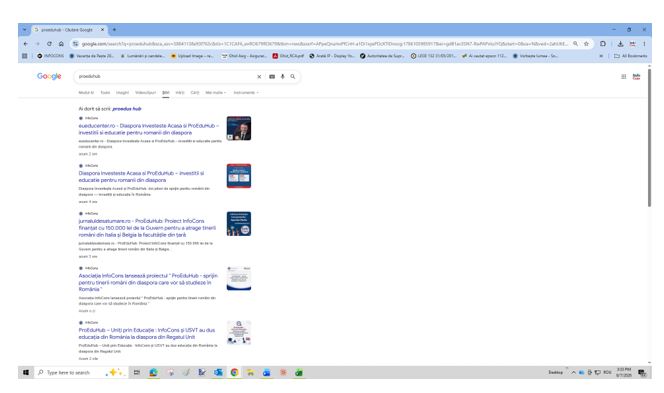Click the address bar URL

pyautogui.click(x=324, y=44)
